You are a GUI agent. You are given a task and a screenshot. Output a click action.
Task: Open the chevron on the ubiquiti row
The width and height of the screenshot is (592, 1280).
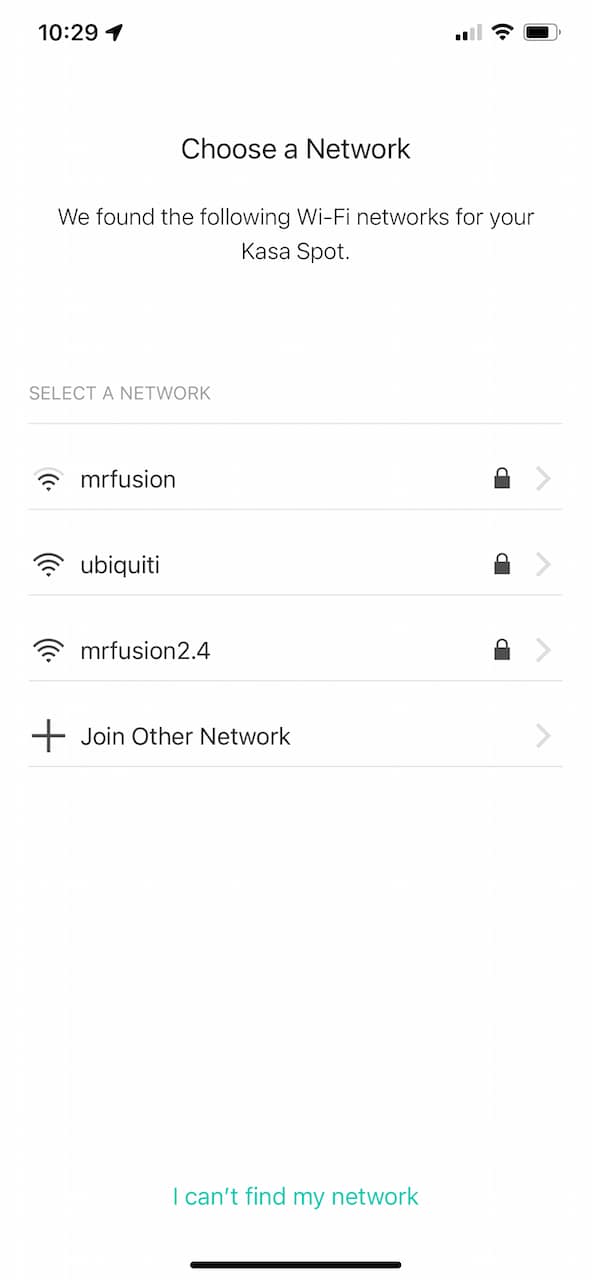coord(543,566)
